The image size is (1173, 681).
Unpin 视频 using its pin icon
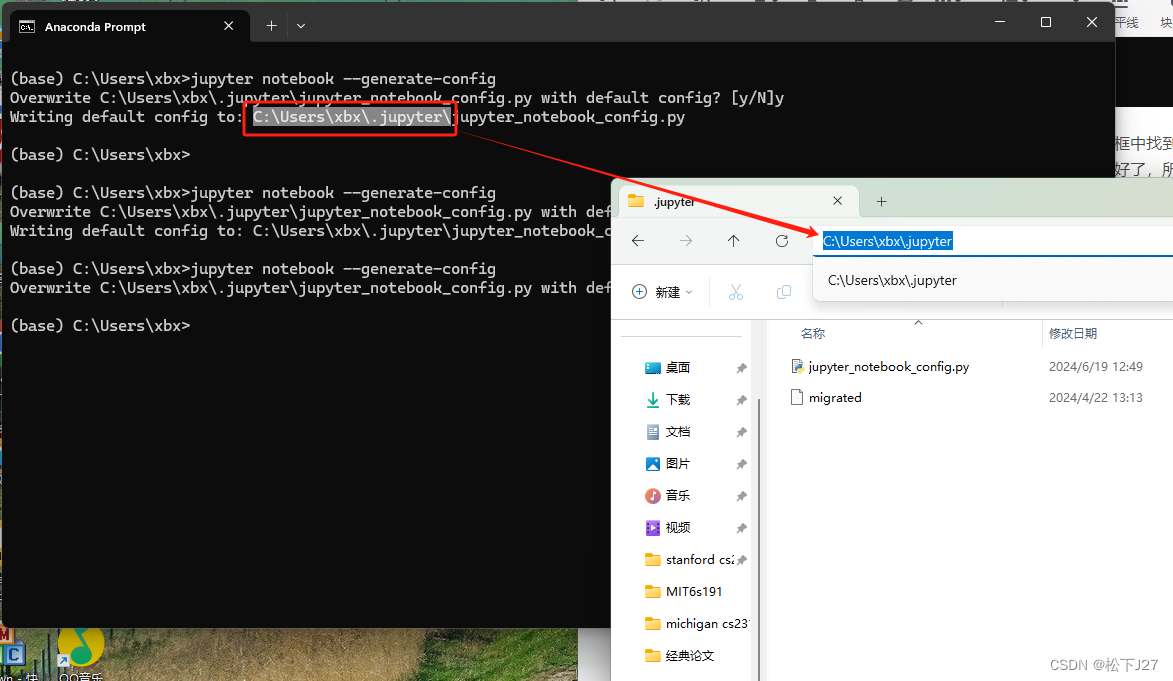tap(741, 528)
